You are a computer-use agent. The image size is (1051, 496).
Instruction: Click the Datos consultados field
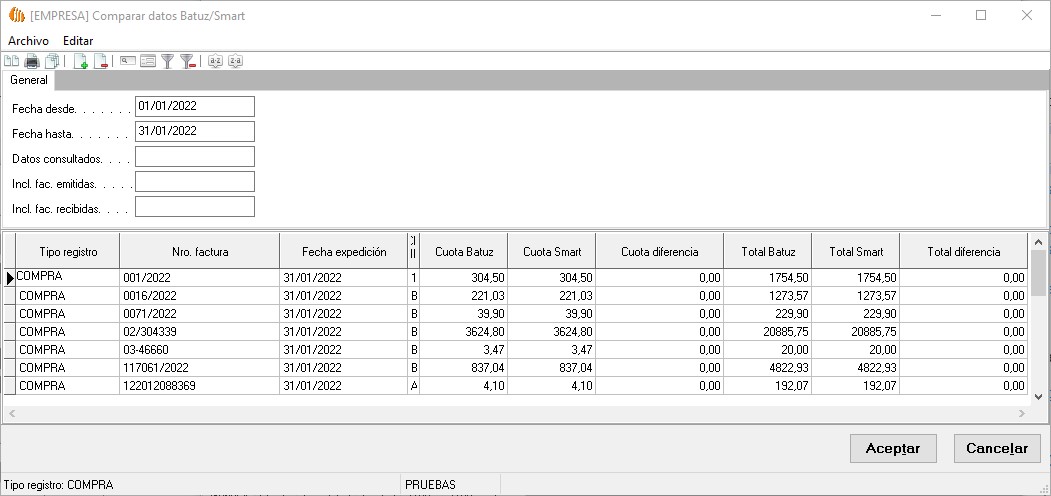194,157
